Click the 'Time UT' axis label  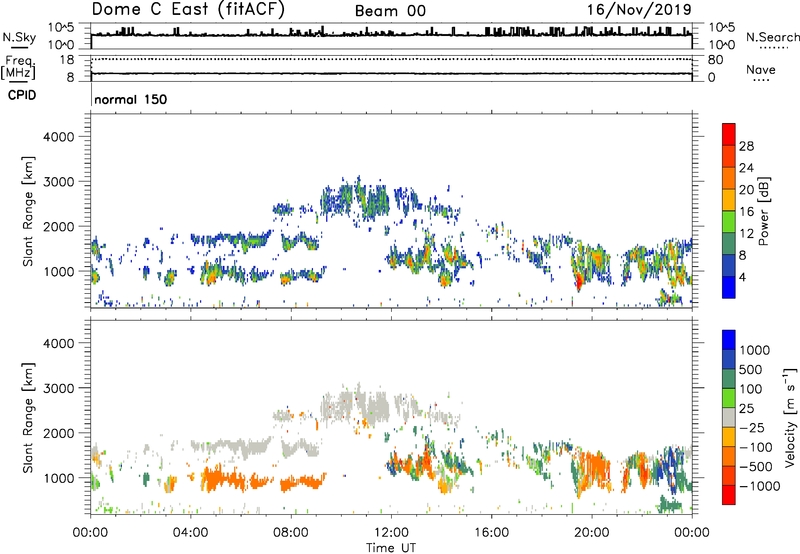click(x=391, y=548)
